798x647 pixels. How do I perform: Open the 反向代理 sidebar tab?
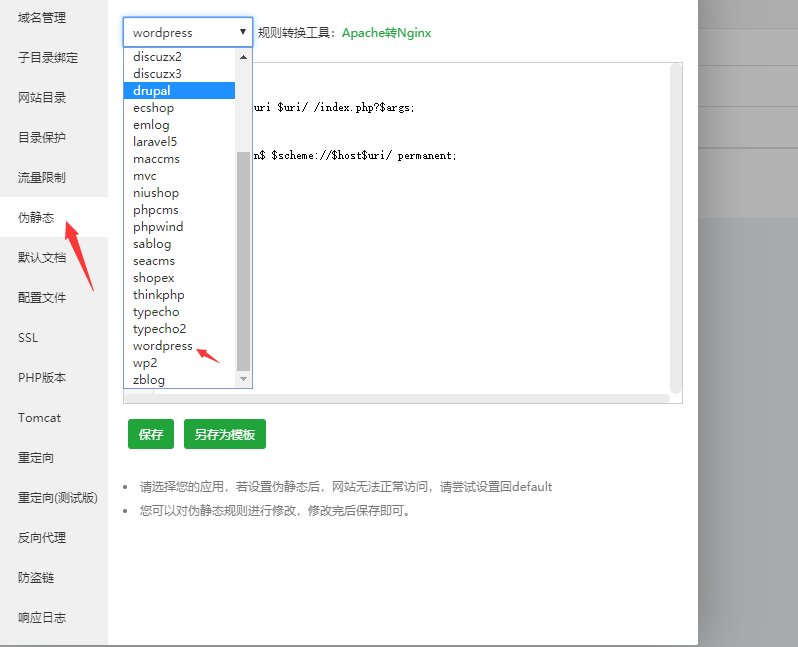(x=53, y=538)
